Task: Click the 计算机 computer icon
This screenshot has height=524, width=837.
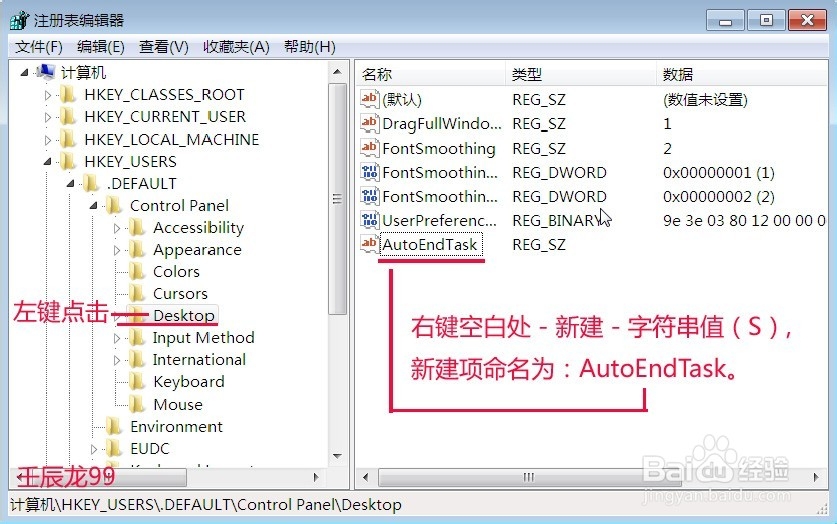Action: coord(45,72)
